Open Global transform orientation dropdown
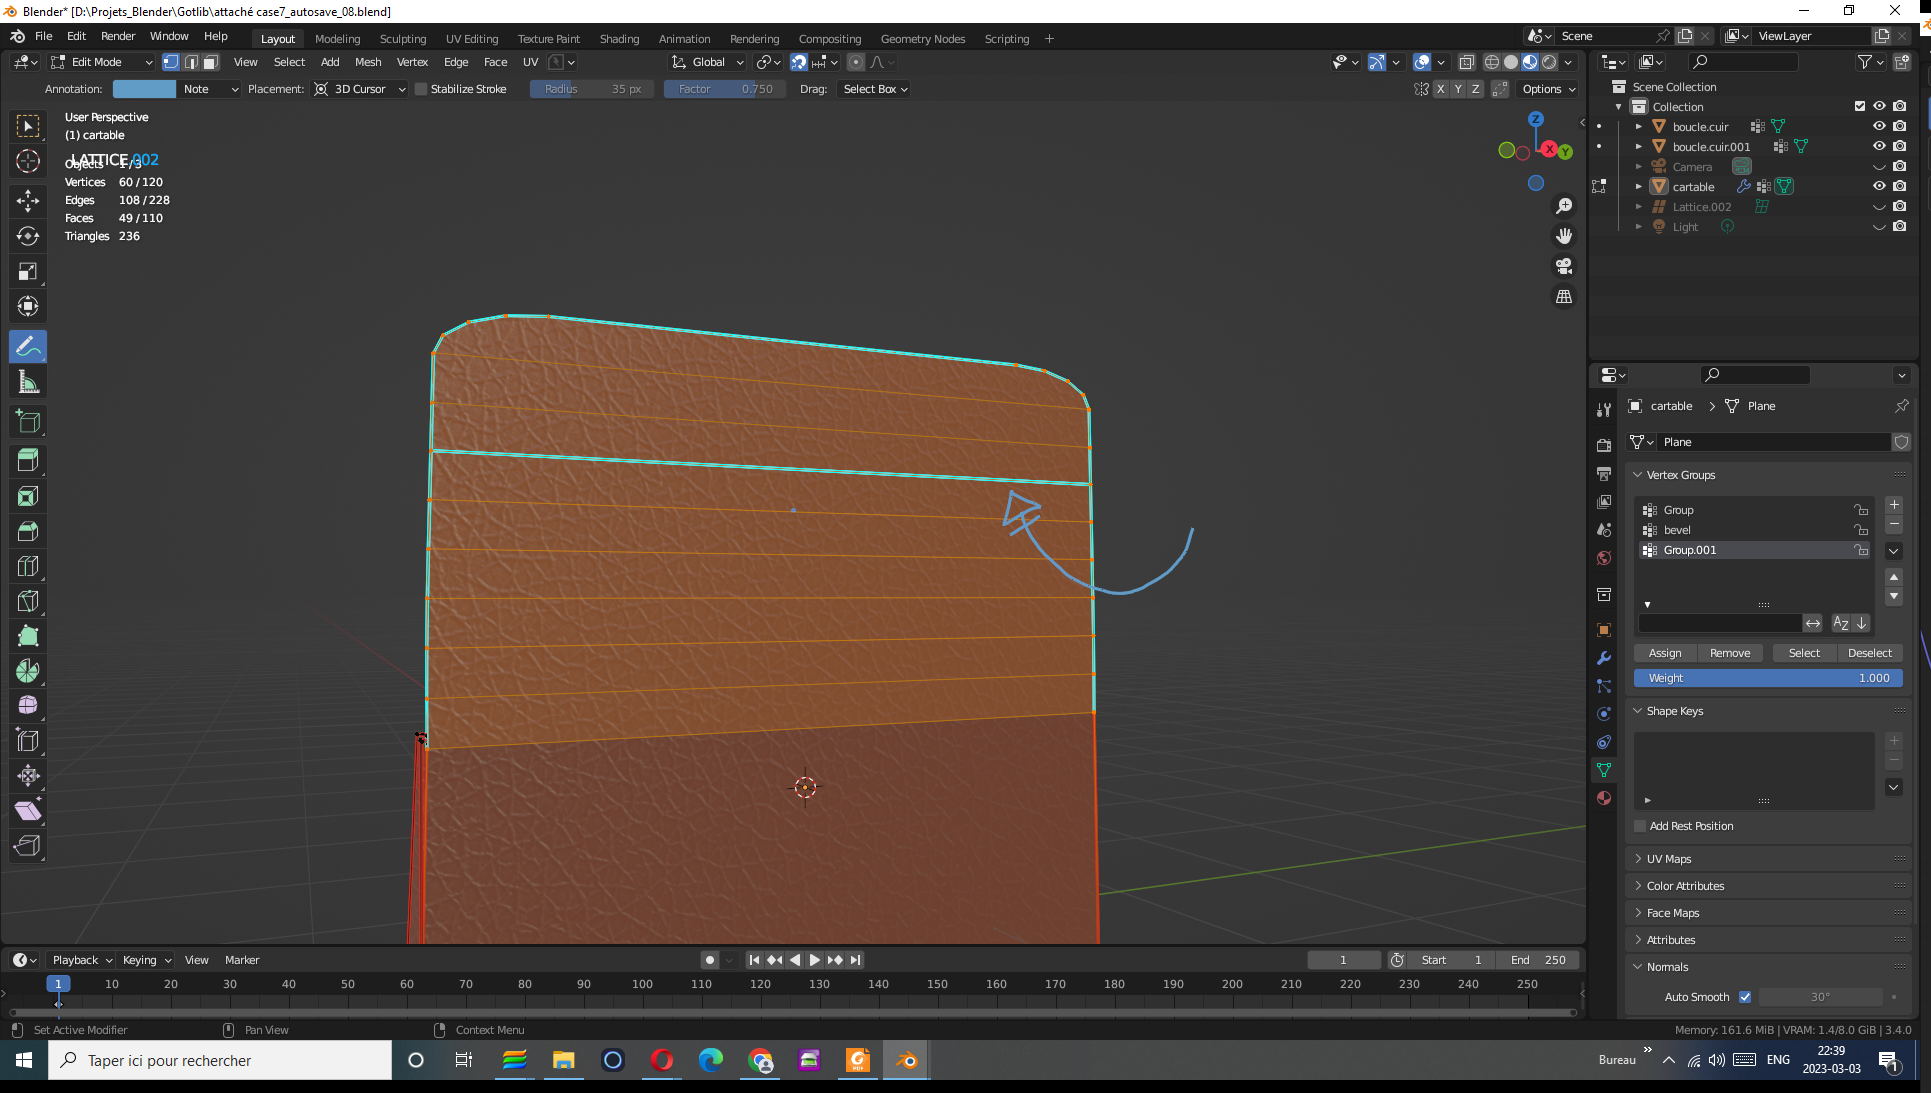Image resolution: width=1931 pixels, height=1093 pixels. pos(708,62)
